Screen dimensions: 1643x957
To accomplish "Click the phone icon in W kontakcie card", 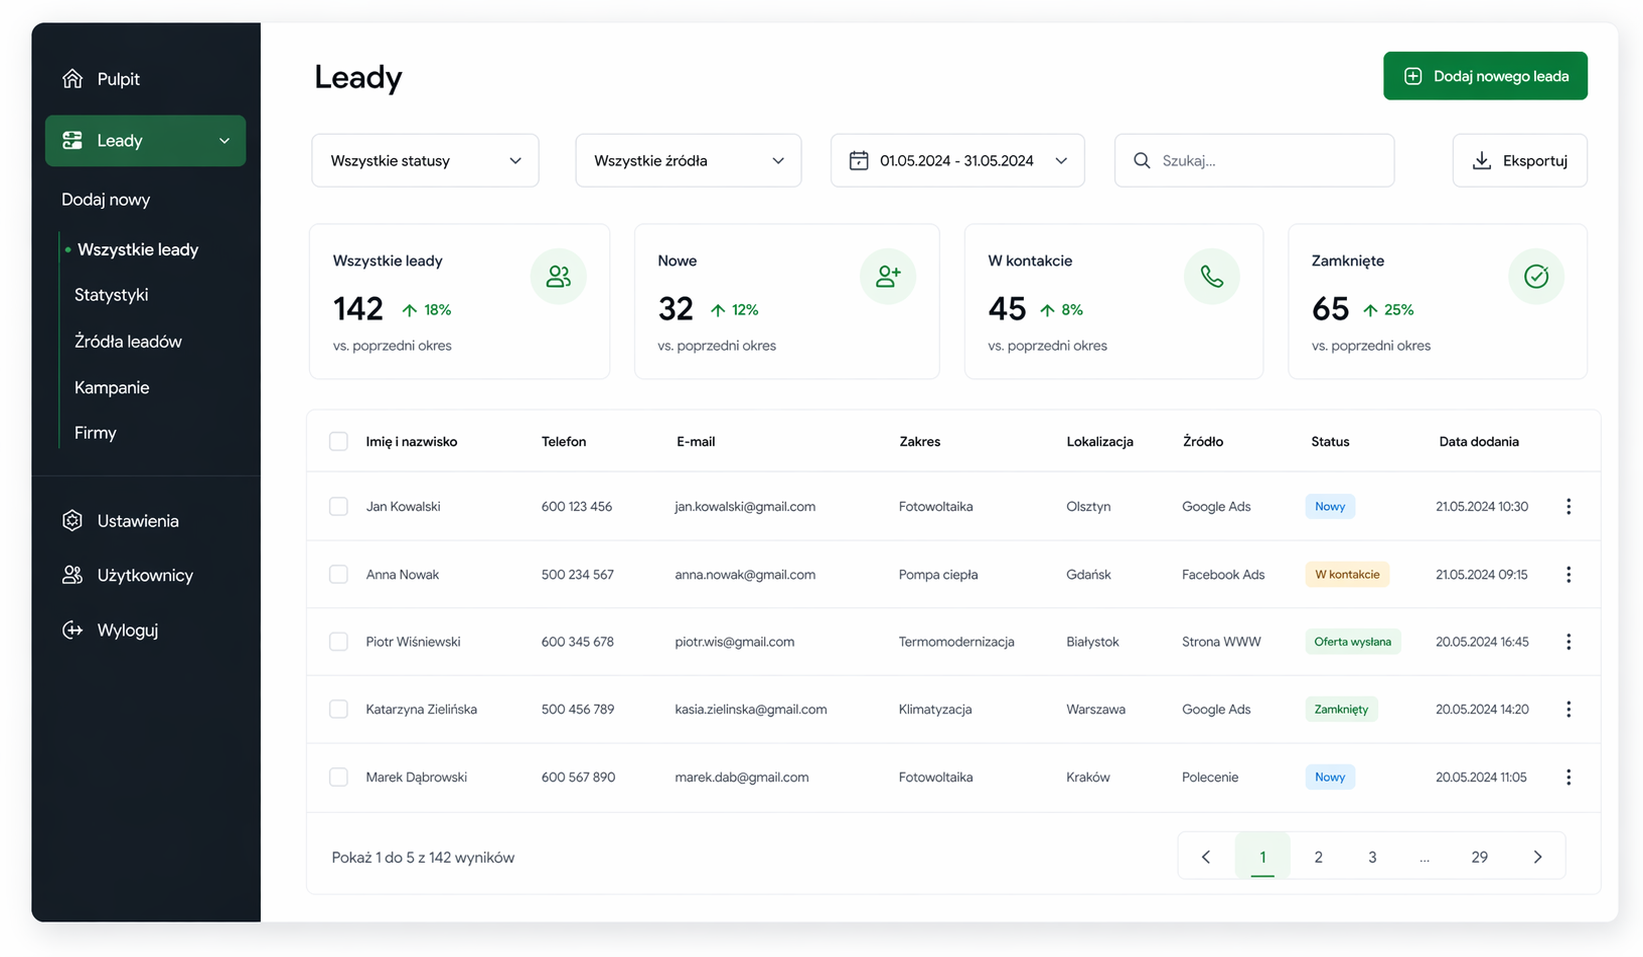I will click(1212, 276).
